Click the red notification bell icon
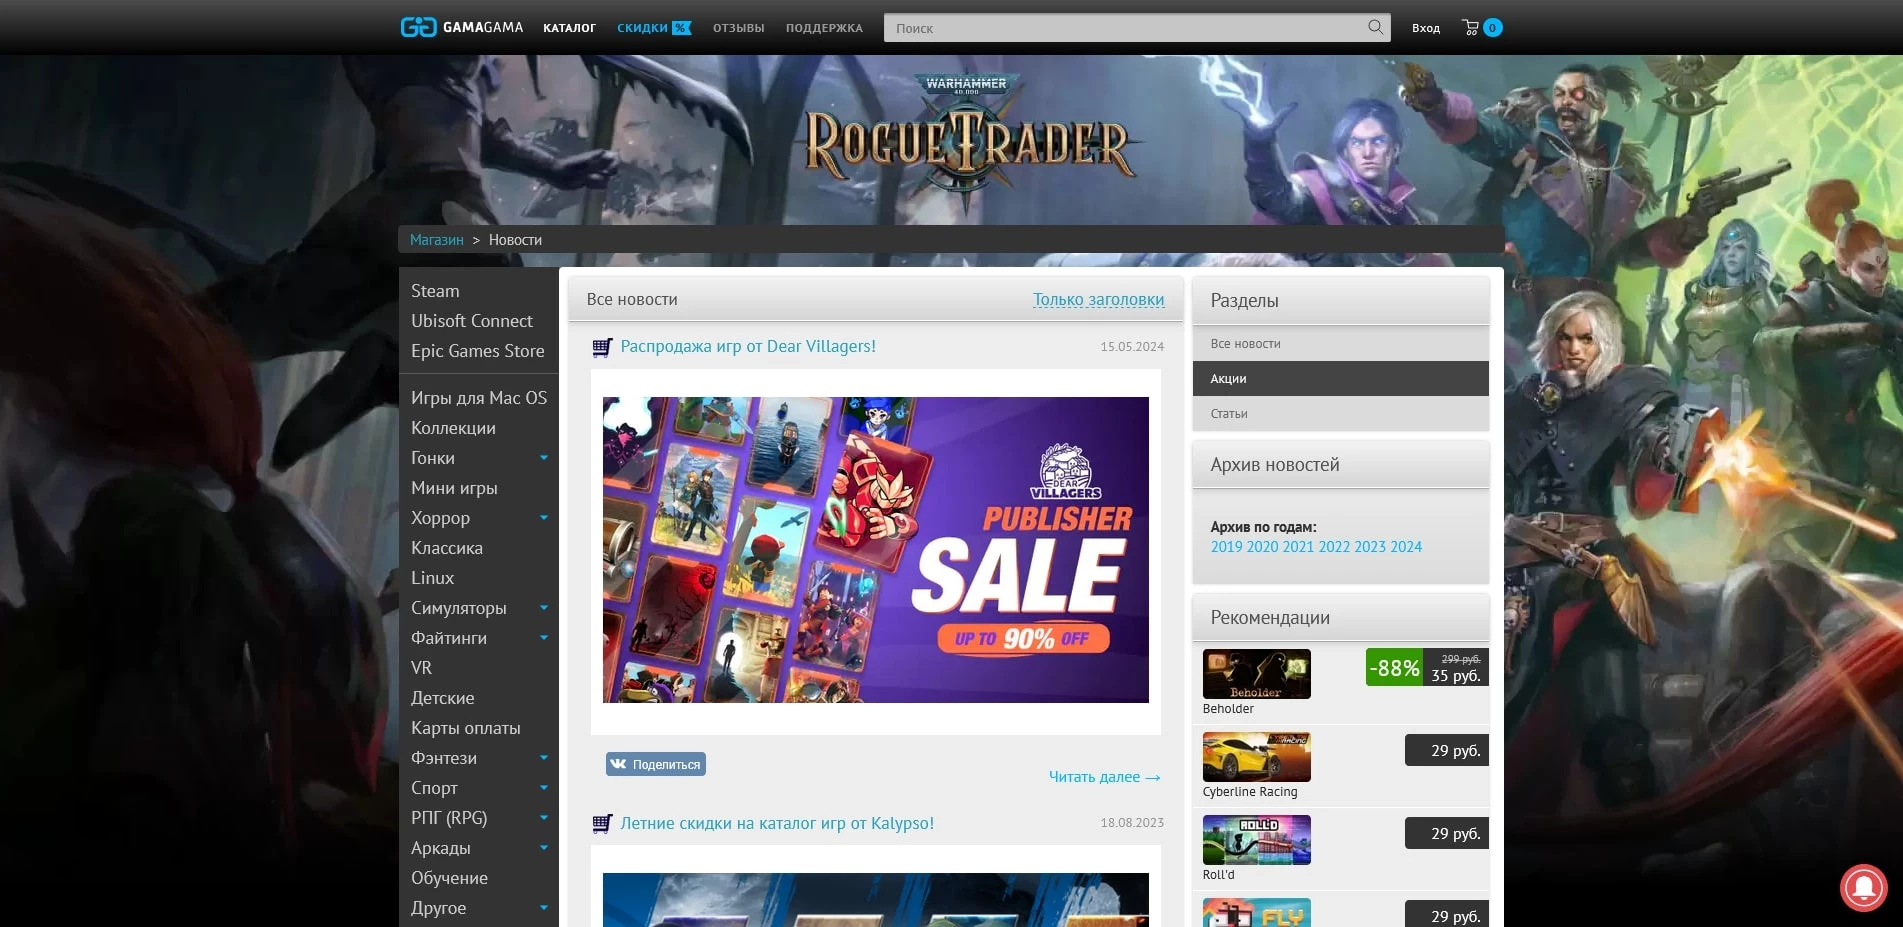The height and width of the screenshot is (927, 1903). [x=1863, y=887]
